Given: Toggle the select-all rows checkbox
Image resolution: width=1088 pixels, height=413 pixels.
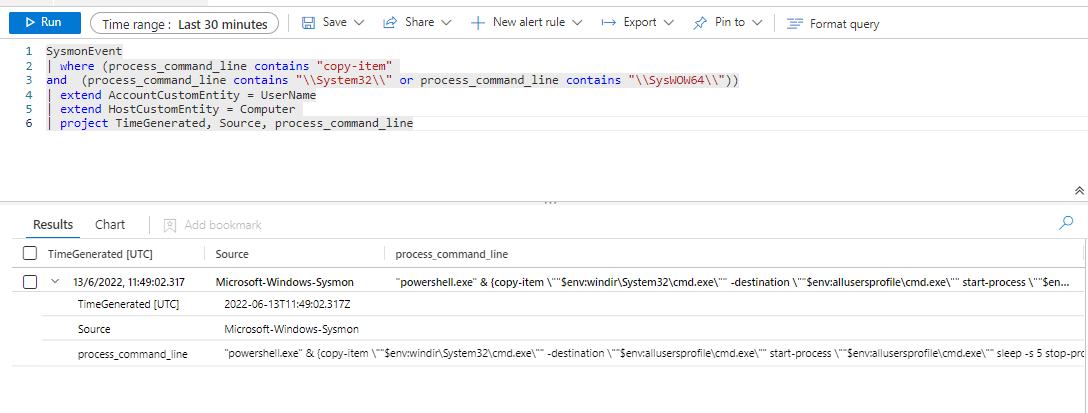Looking at the screenshot, I should tap(30, 254).
